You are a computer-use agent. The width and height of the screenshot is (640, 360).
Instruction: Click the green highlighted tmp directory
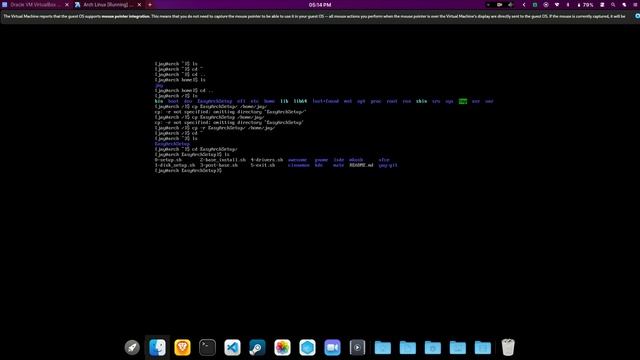[463, 101]
